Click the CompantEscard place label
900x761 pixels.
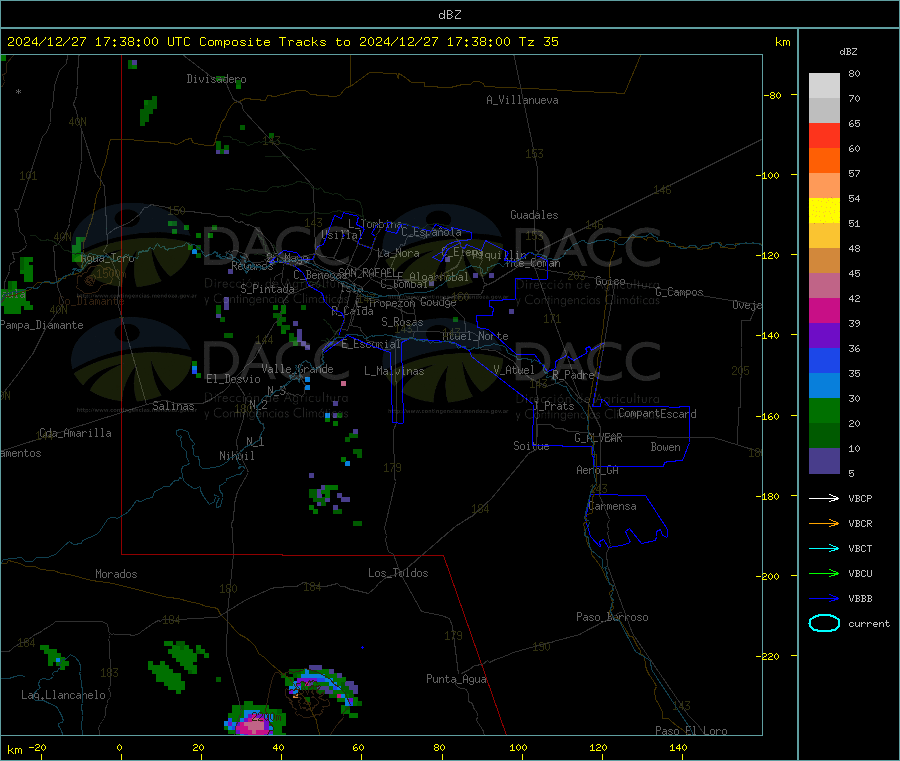pyautogui.click(x=657, y=414)
